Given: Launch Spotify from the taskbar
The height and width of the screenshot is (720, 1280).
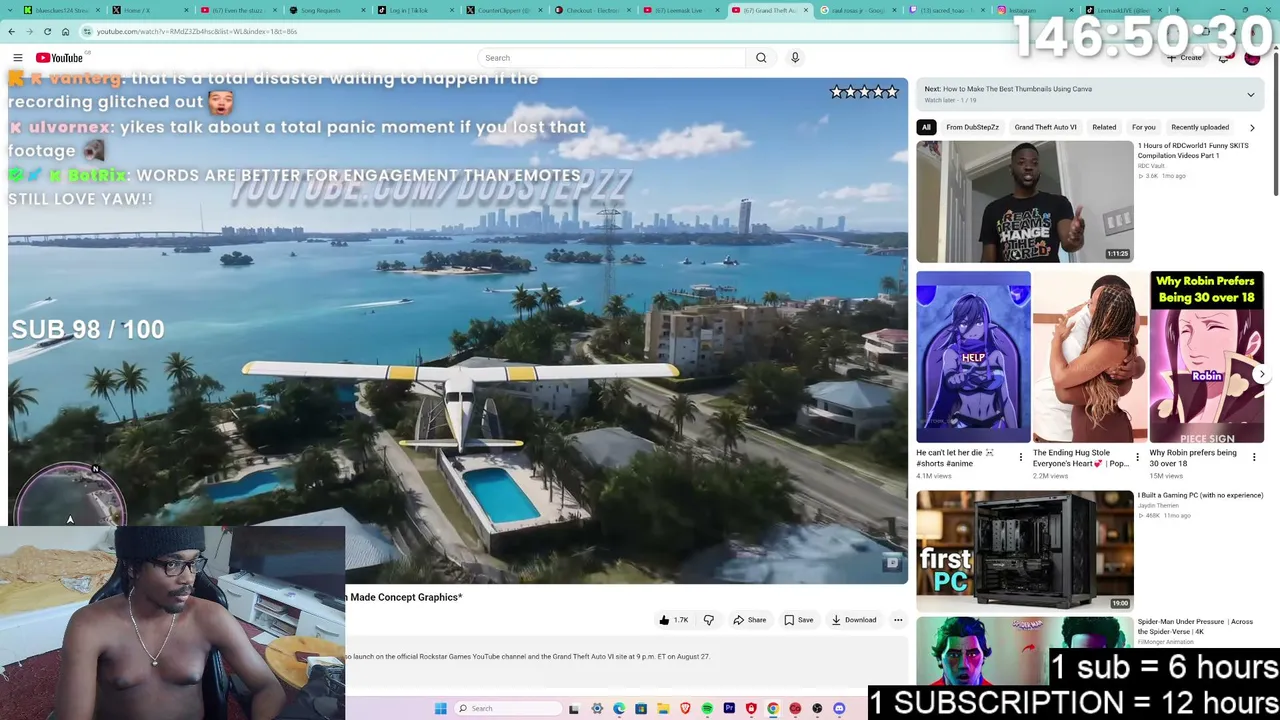Looking at the screenshot, I should pos(707,709).
